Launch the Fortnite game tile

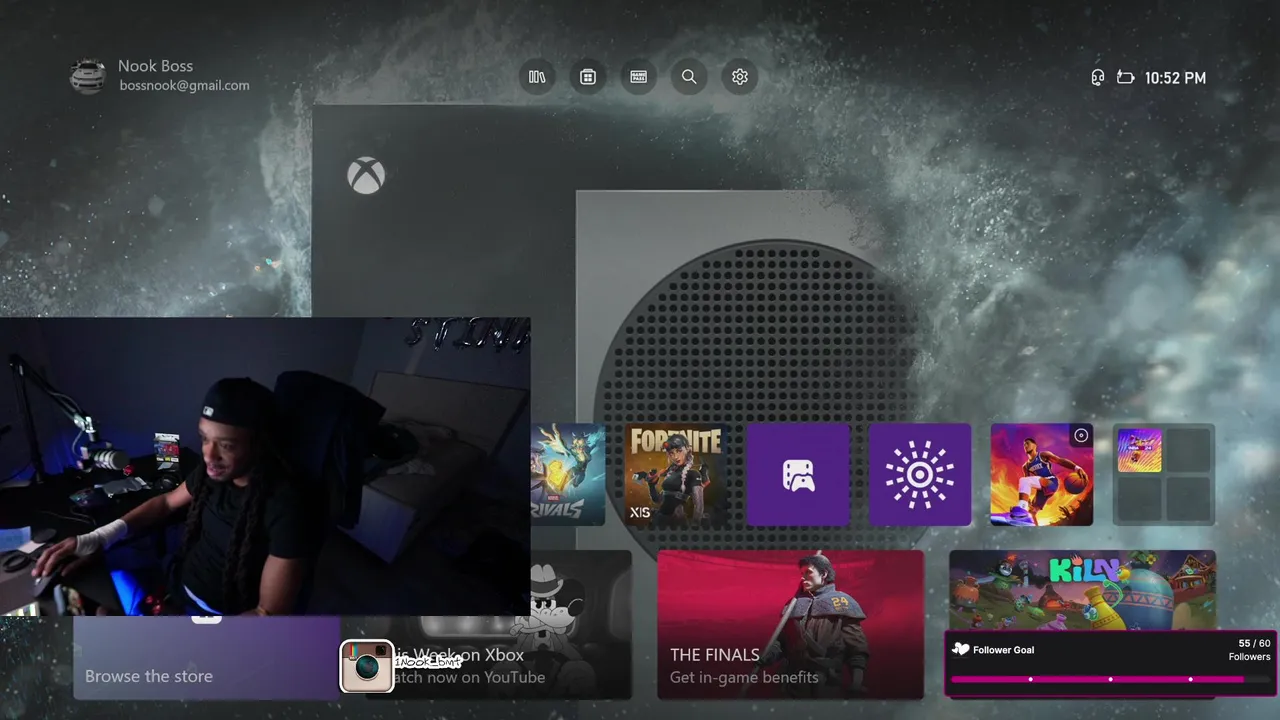pyautogui.click(x=676, y=474)
